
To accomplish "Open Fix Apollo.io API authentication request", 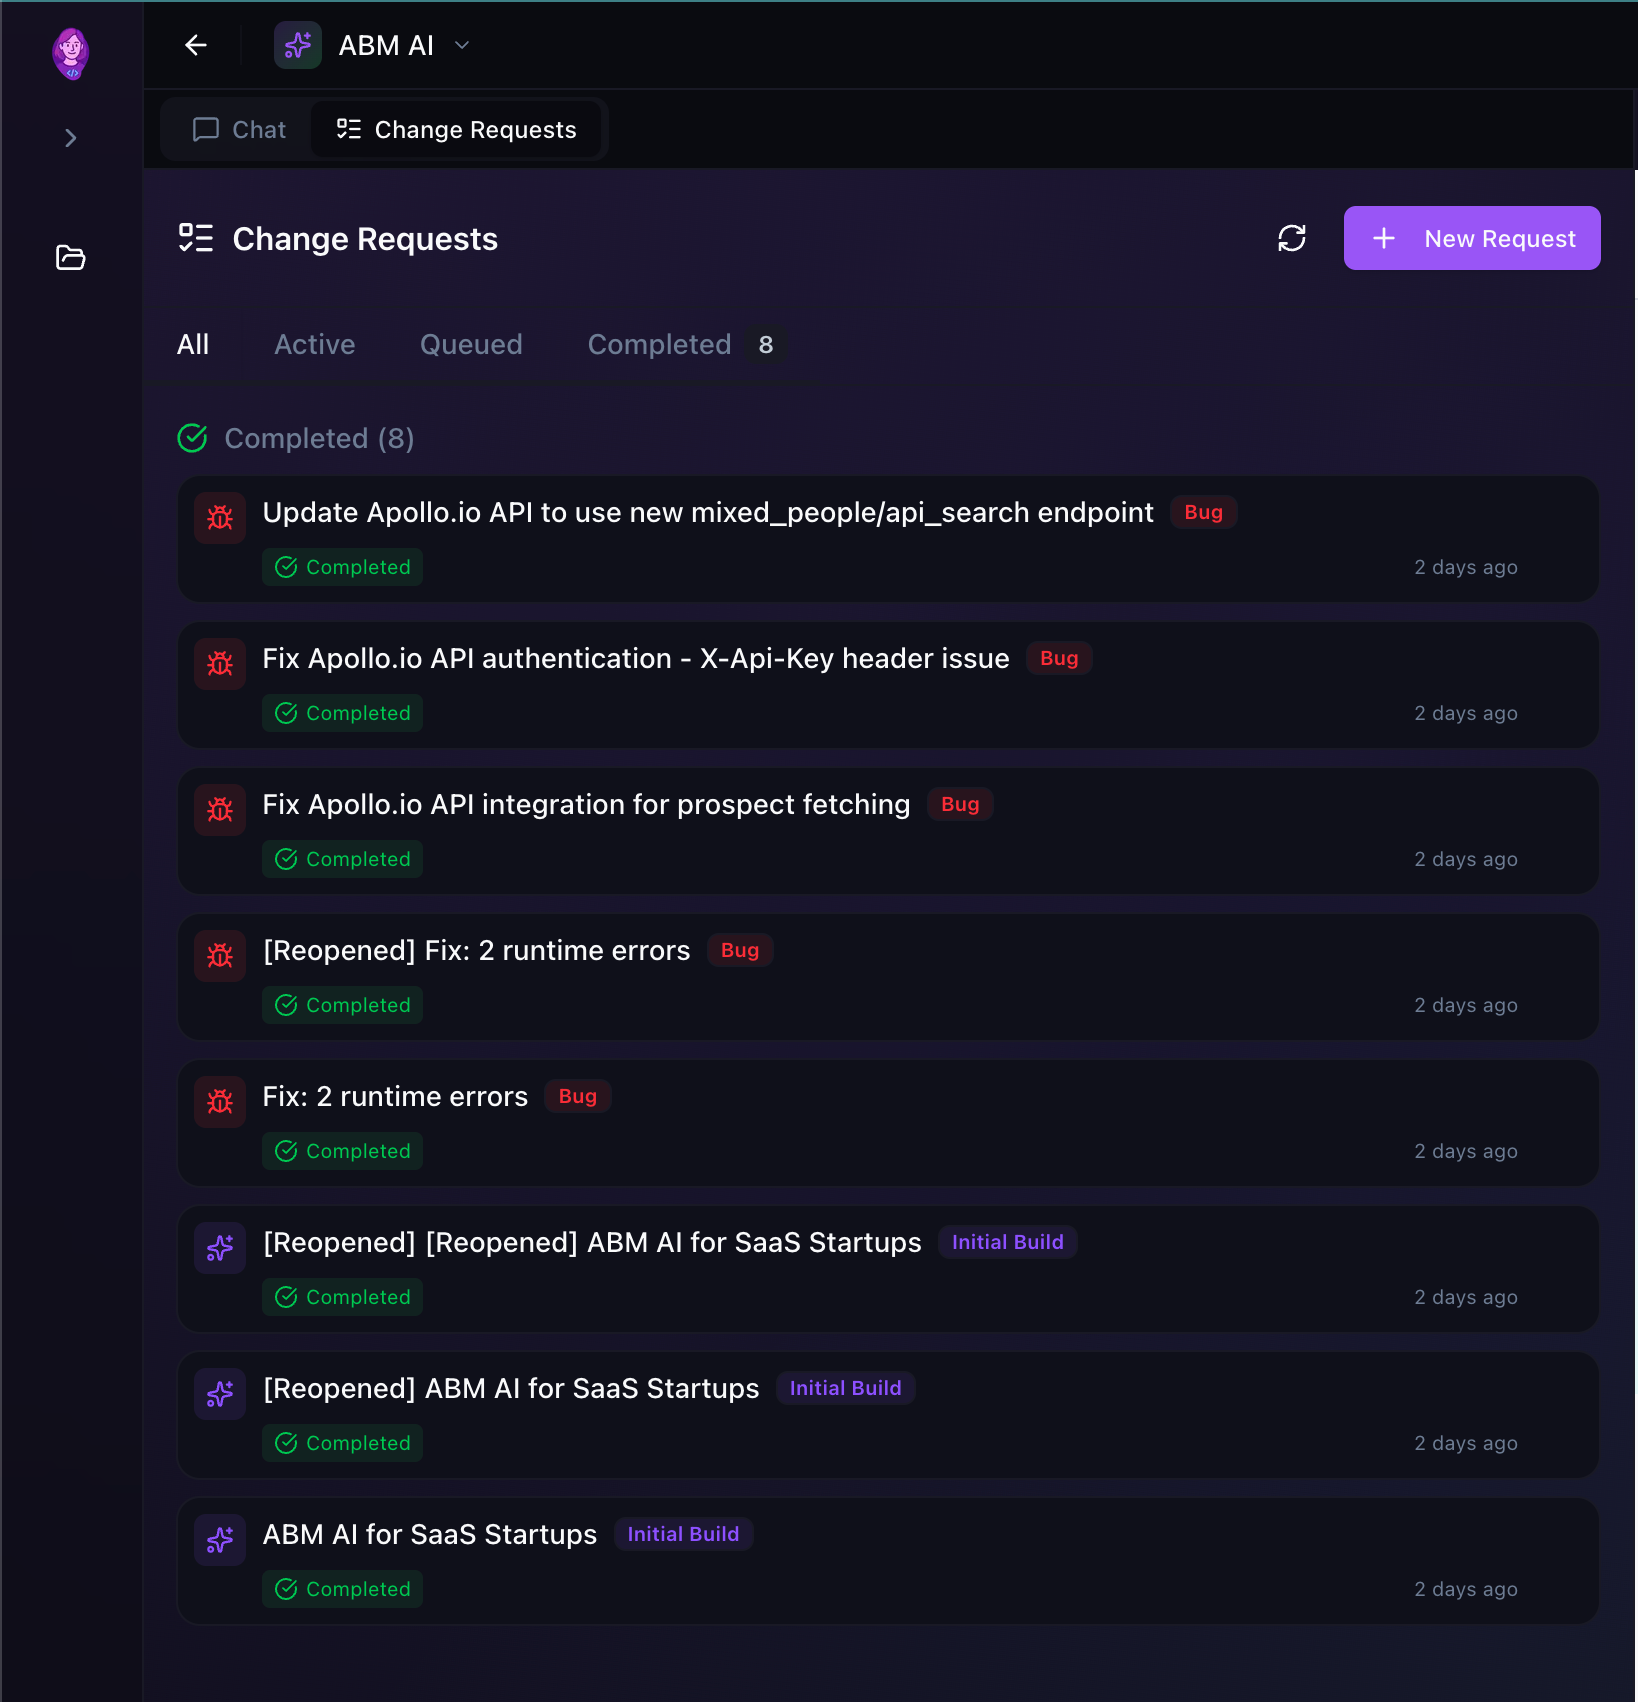I will pos(888,685).
